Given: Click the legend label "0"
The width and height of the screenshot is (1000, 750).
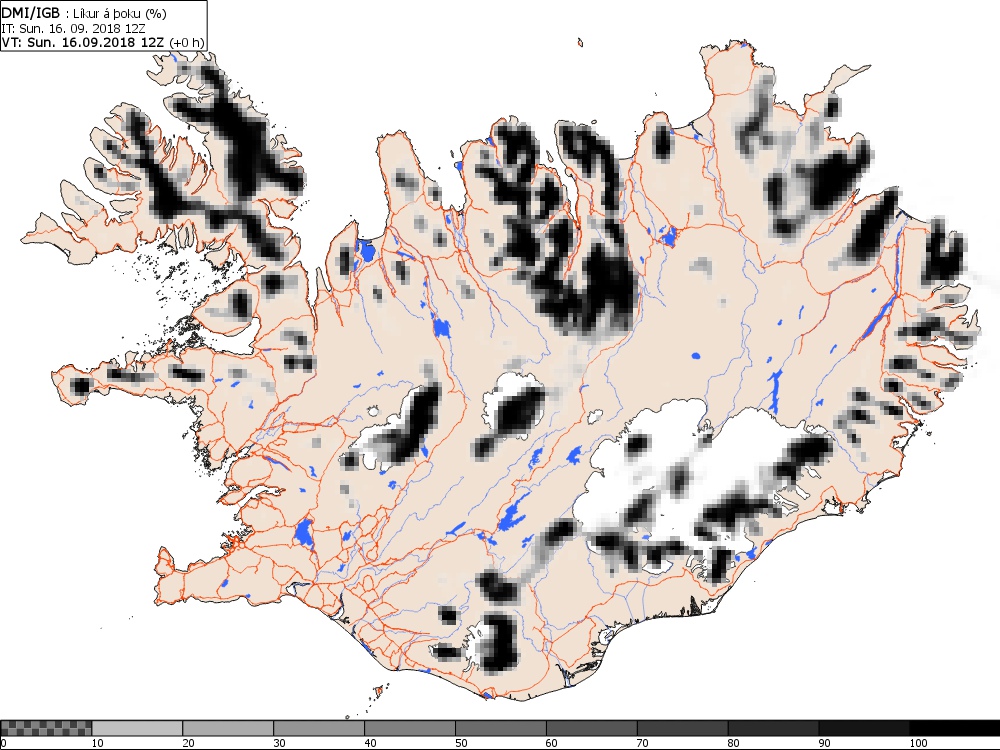Looking at the screenshot, I should [x=3, y=743].
